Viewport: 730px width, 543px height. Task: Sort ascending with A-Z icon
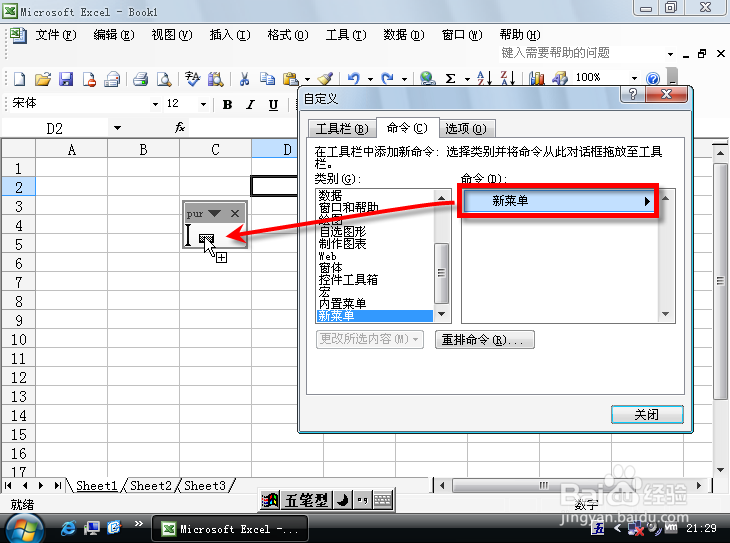484,78
